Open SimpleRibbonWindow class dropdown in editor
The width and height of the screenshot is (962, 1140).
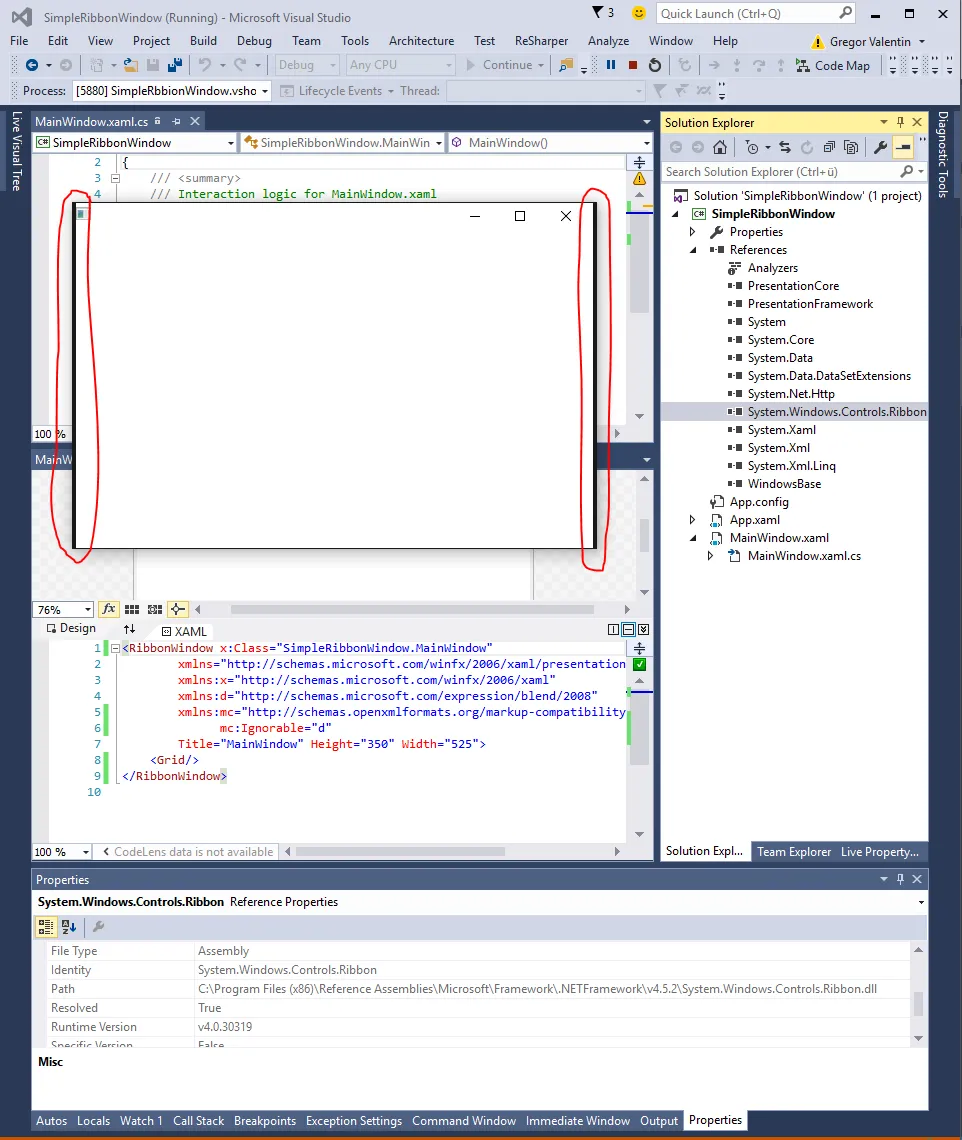click(135, 142)
